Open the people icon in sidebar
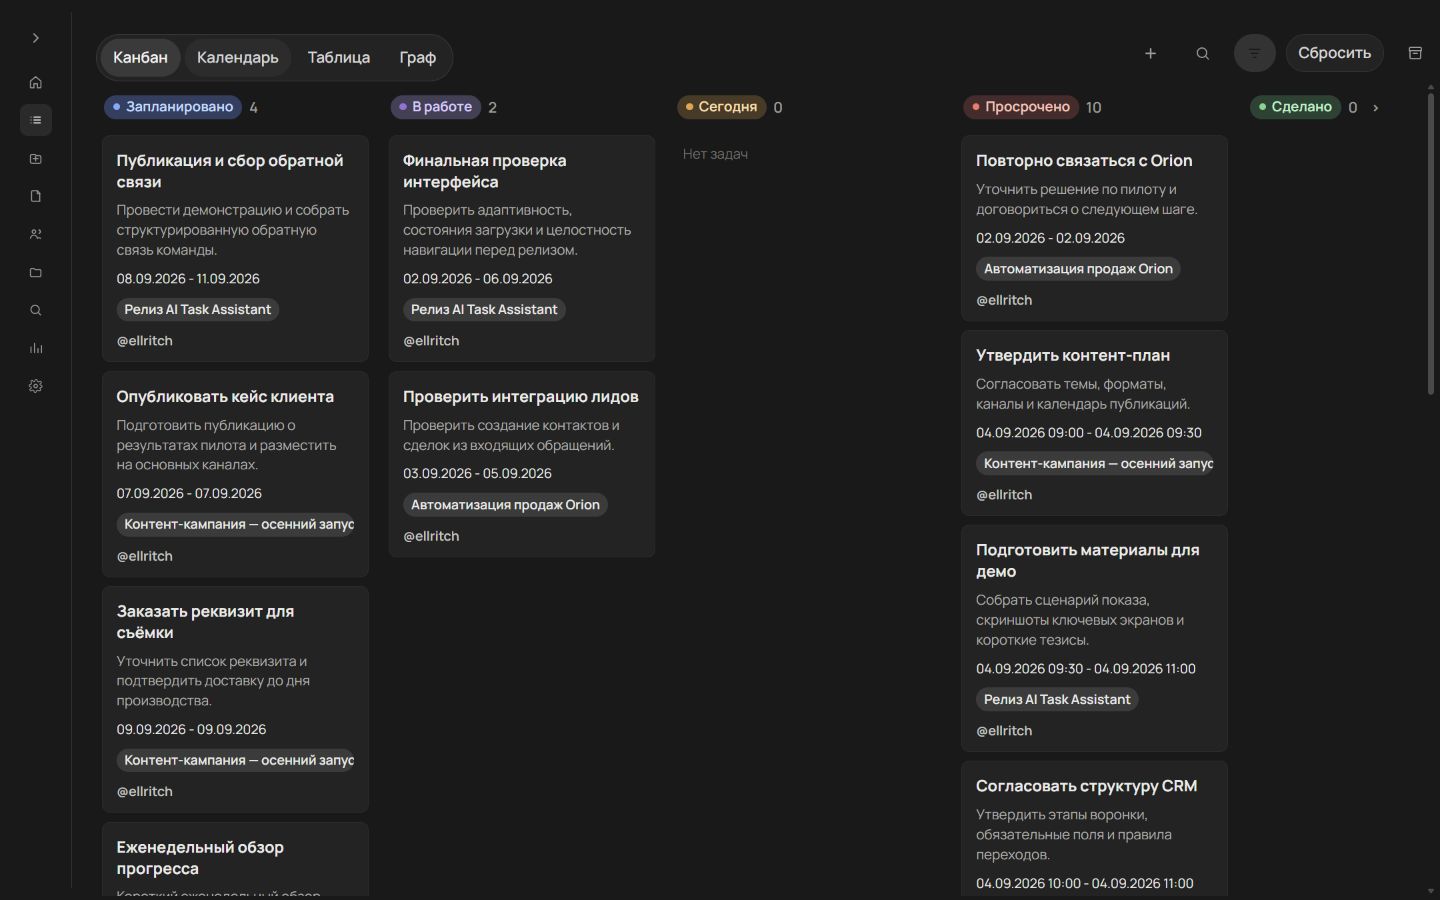 36,234
